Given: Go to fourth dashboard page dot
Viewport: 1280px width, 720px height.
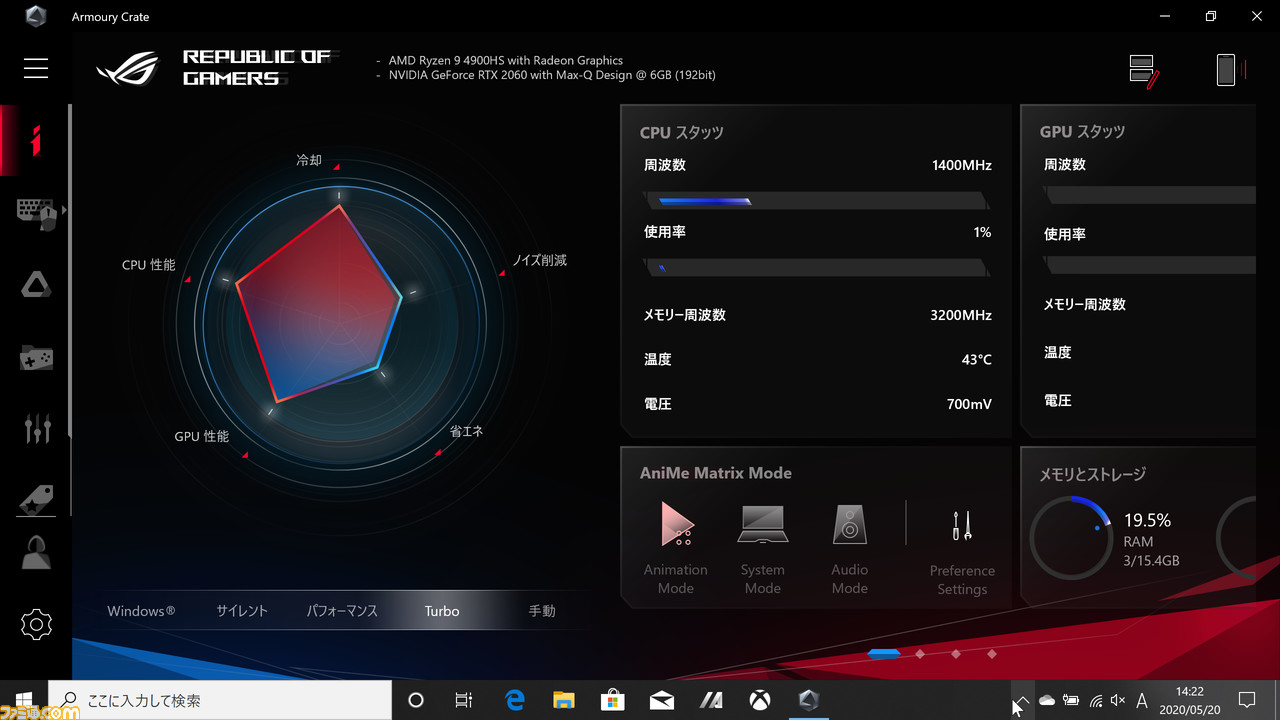Looking at the screenshot, I should click(x=992, y=654).
